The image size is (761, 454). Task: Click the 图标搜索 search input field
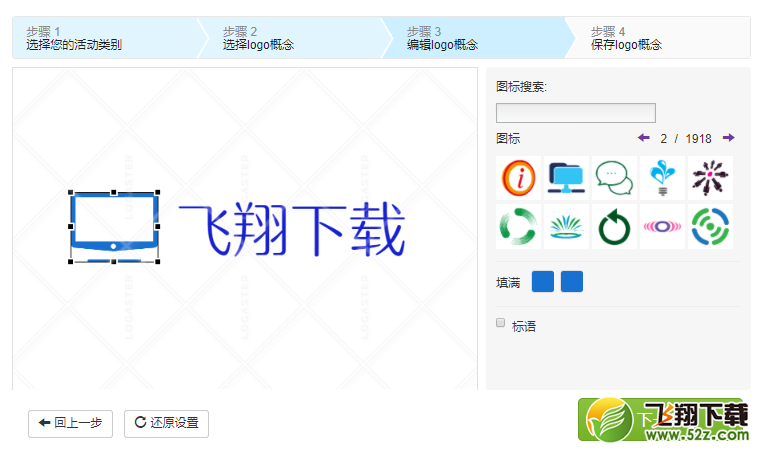(x=576, y=113)
